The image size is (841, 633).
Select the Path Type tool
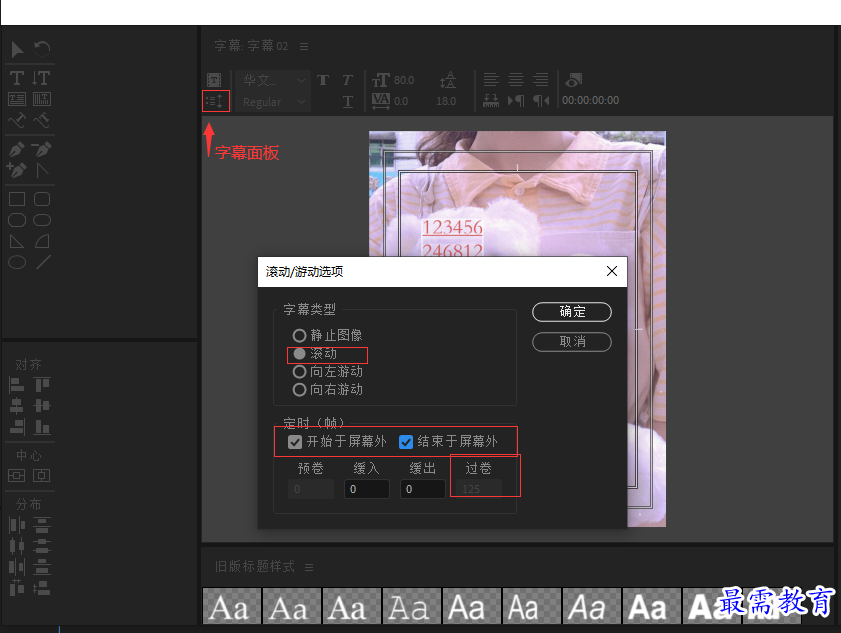tap(17, 120)
